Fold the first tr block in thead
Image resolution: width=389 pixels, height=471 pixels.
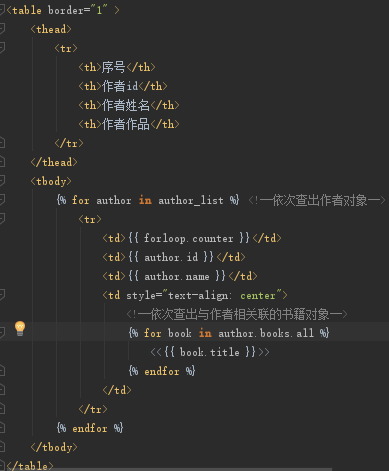point(2,48)
